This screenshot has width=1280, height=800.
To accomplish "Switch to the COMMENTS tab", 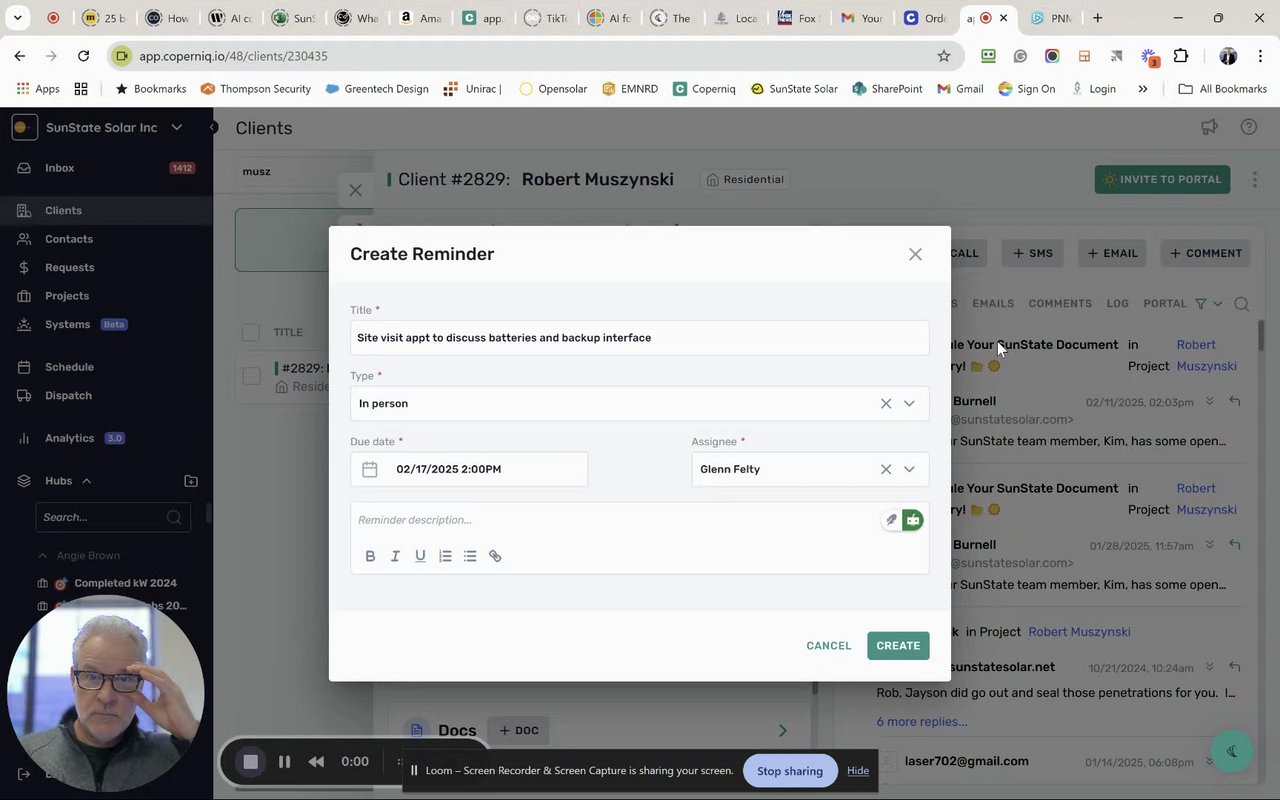I will [x=1060, y=303].
